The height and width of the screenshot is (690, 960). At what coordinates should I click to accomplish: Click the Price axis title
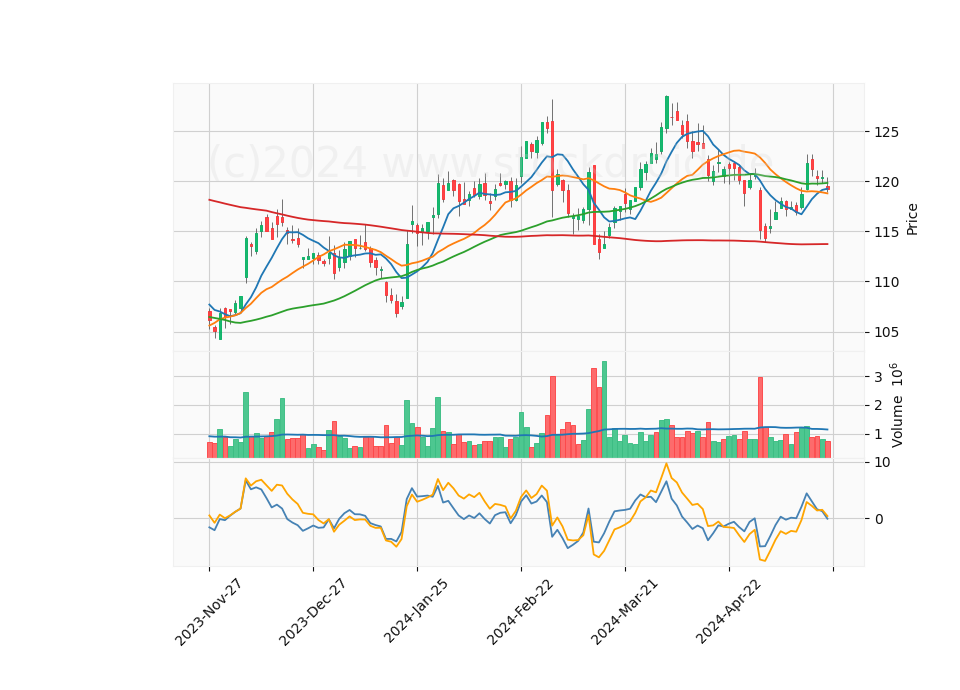(x=912, y=219)
